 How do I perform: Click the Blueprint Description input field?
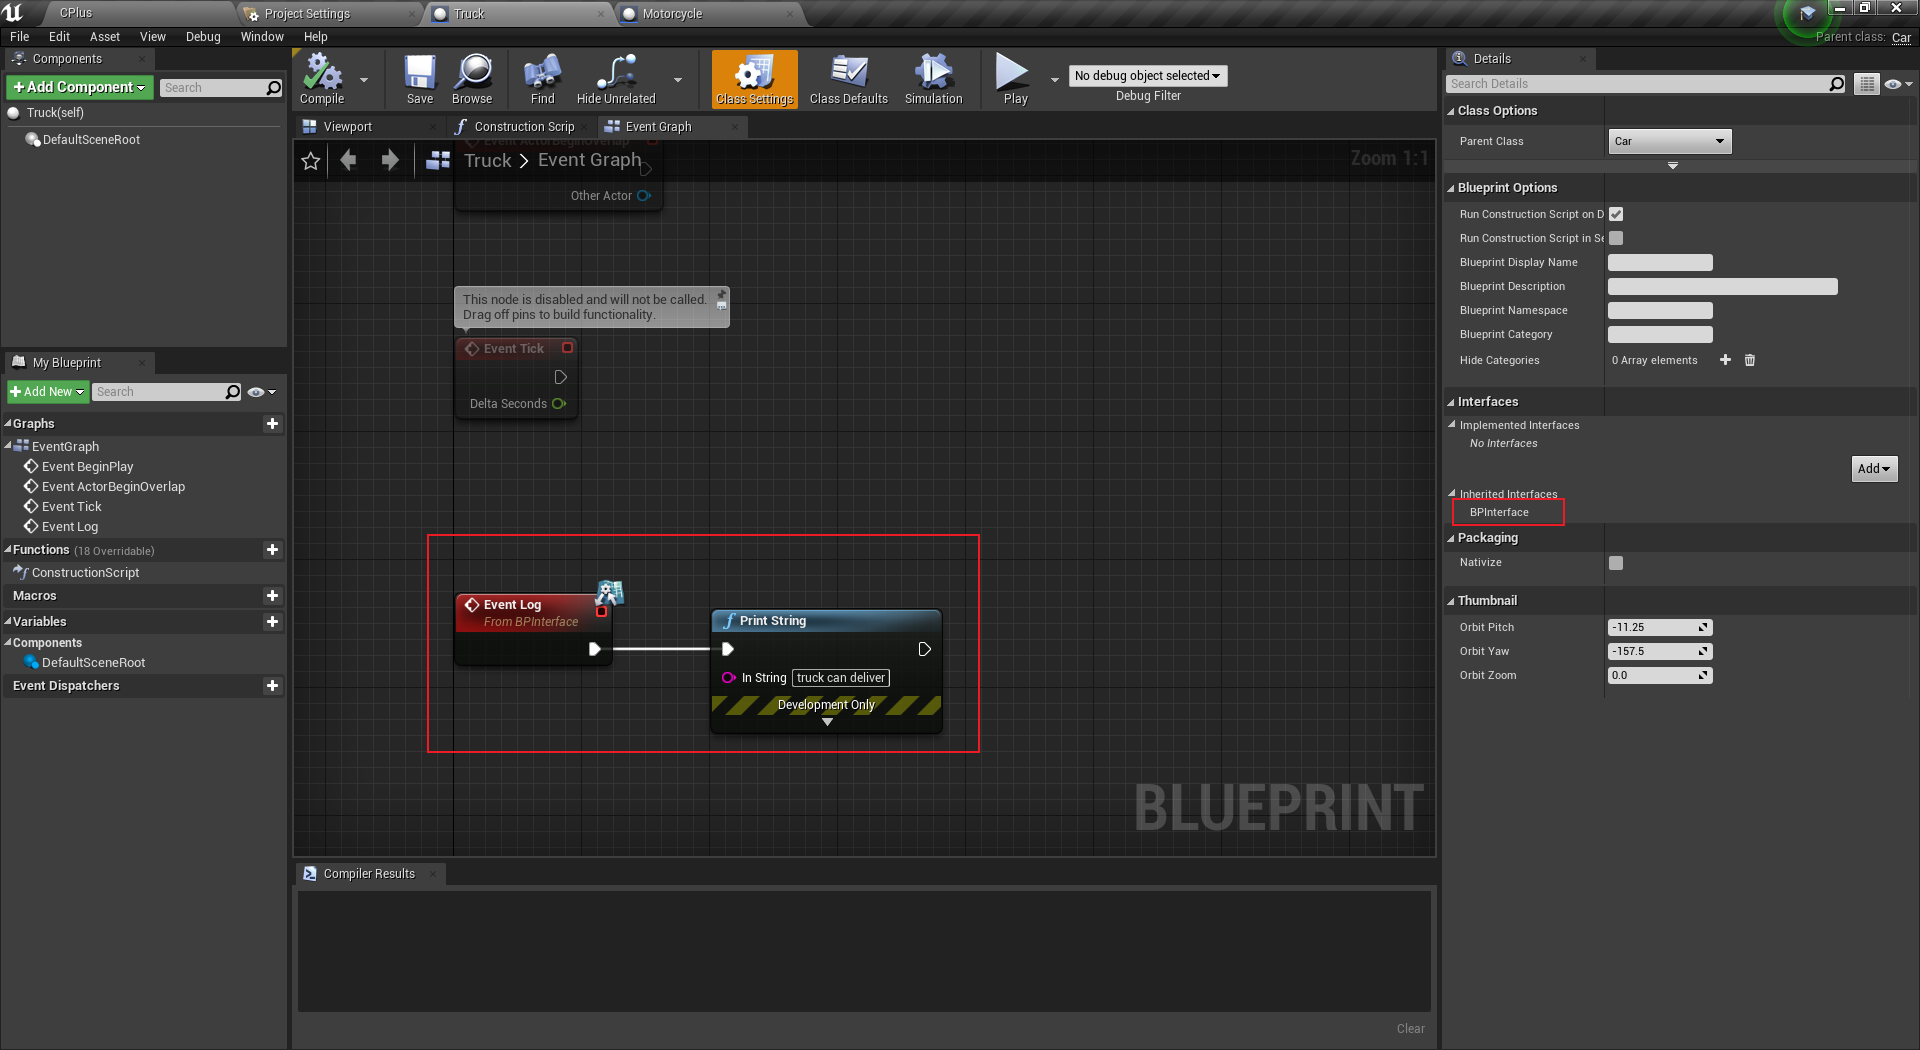[x=1722, y=287]
